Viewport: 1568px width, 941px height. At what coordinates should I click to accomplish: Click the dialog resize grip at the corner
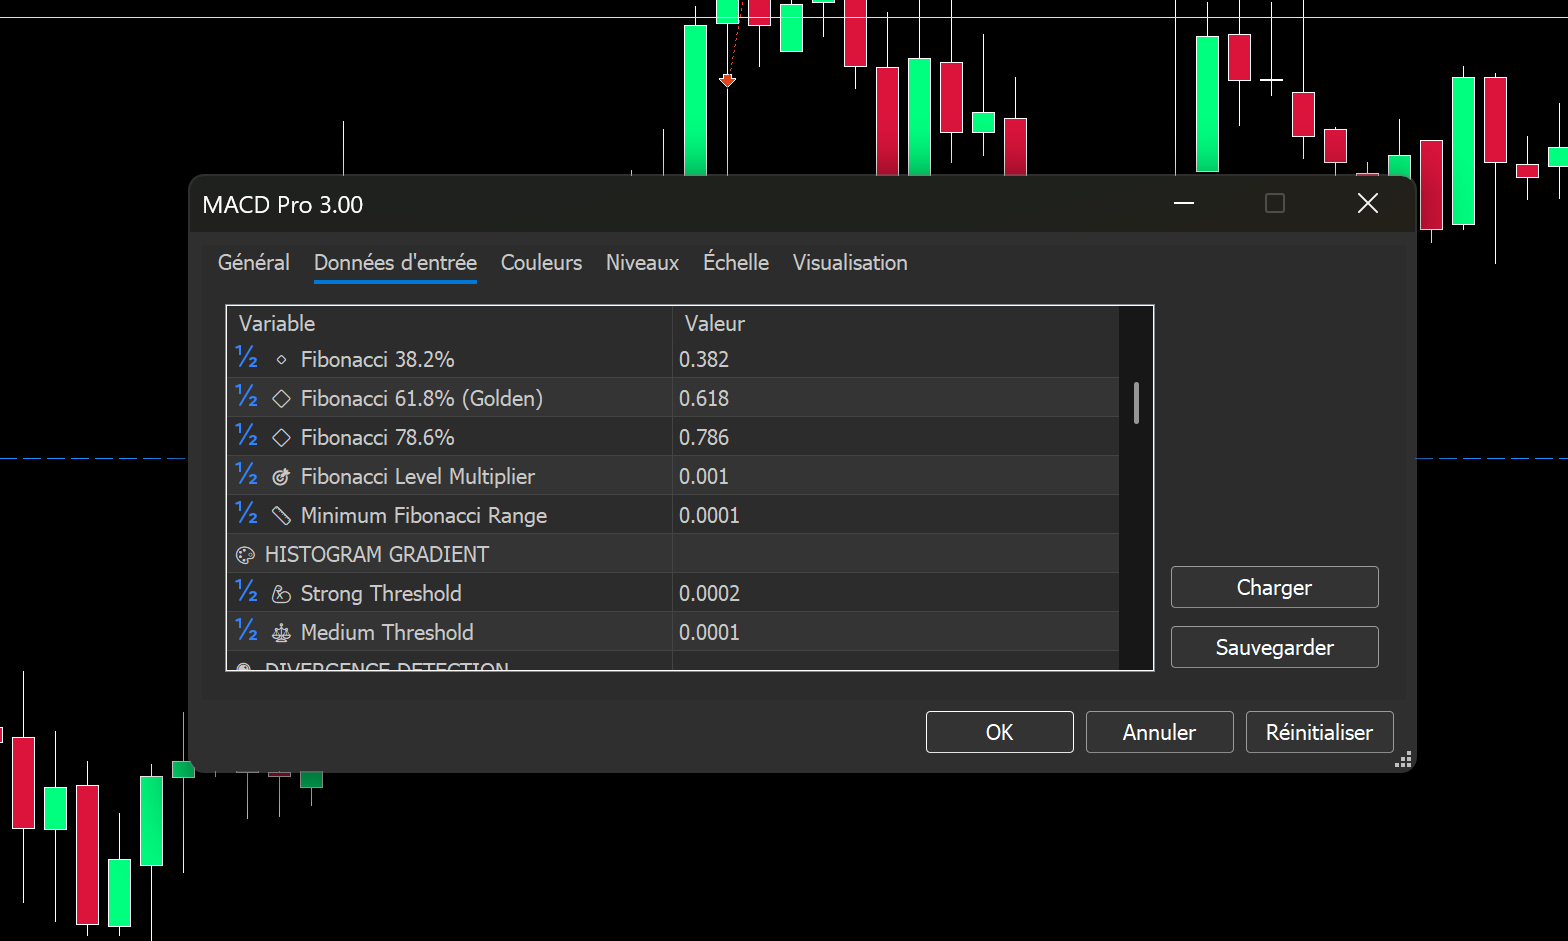[1403, 760]
